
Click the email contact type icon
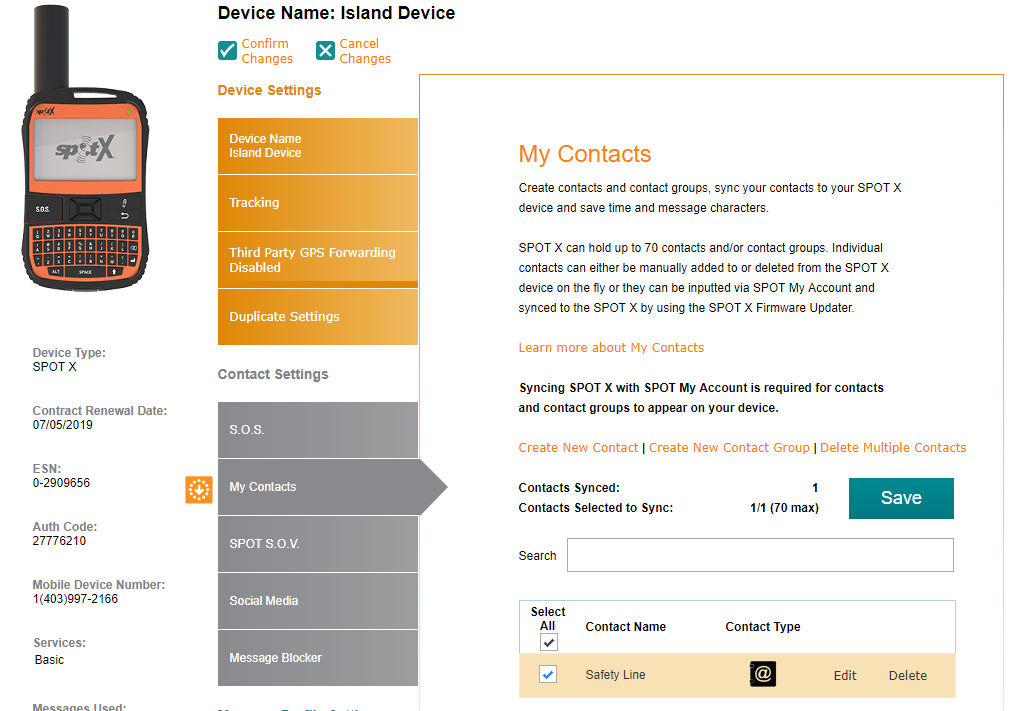coord(763,675)
